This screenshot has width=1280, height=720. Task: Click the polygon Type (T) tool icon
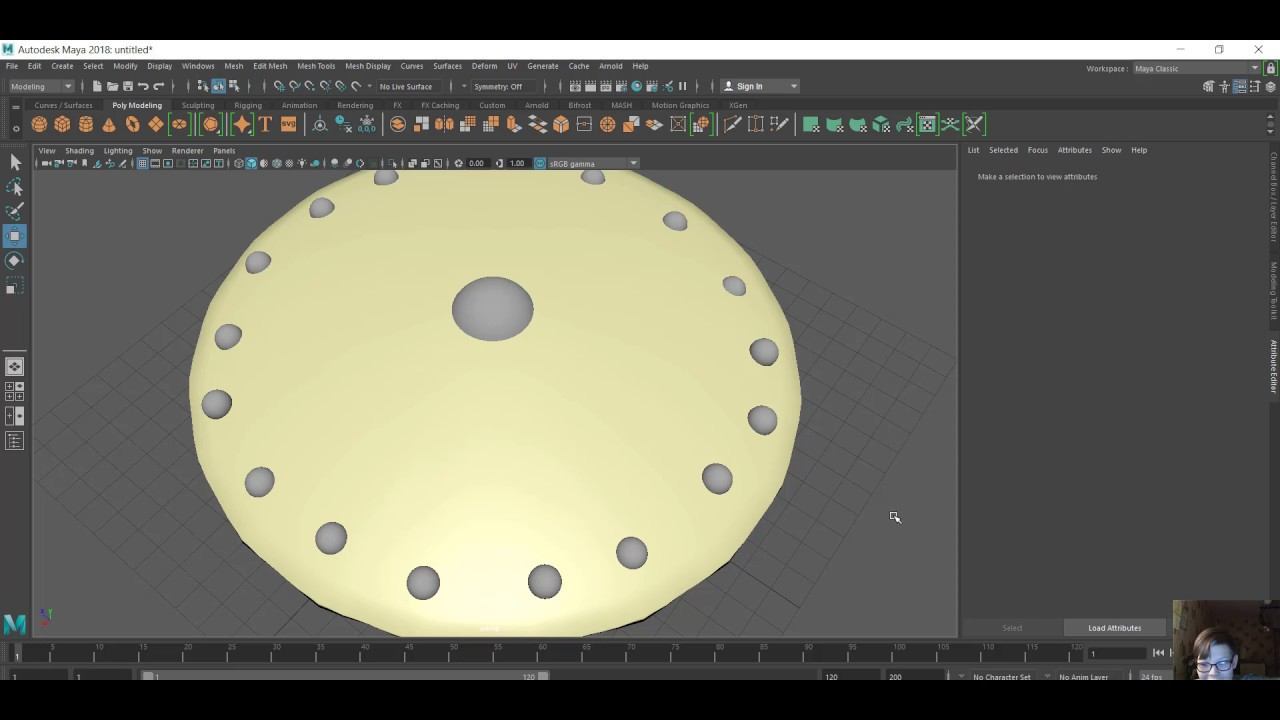click(265, 124)
